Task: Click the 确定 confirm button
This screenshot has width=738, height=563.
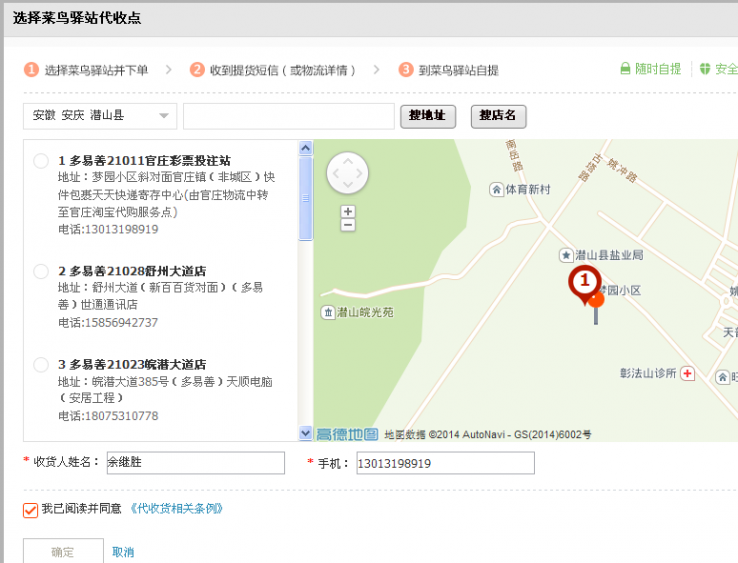Action: pos(63,552)
